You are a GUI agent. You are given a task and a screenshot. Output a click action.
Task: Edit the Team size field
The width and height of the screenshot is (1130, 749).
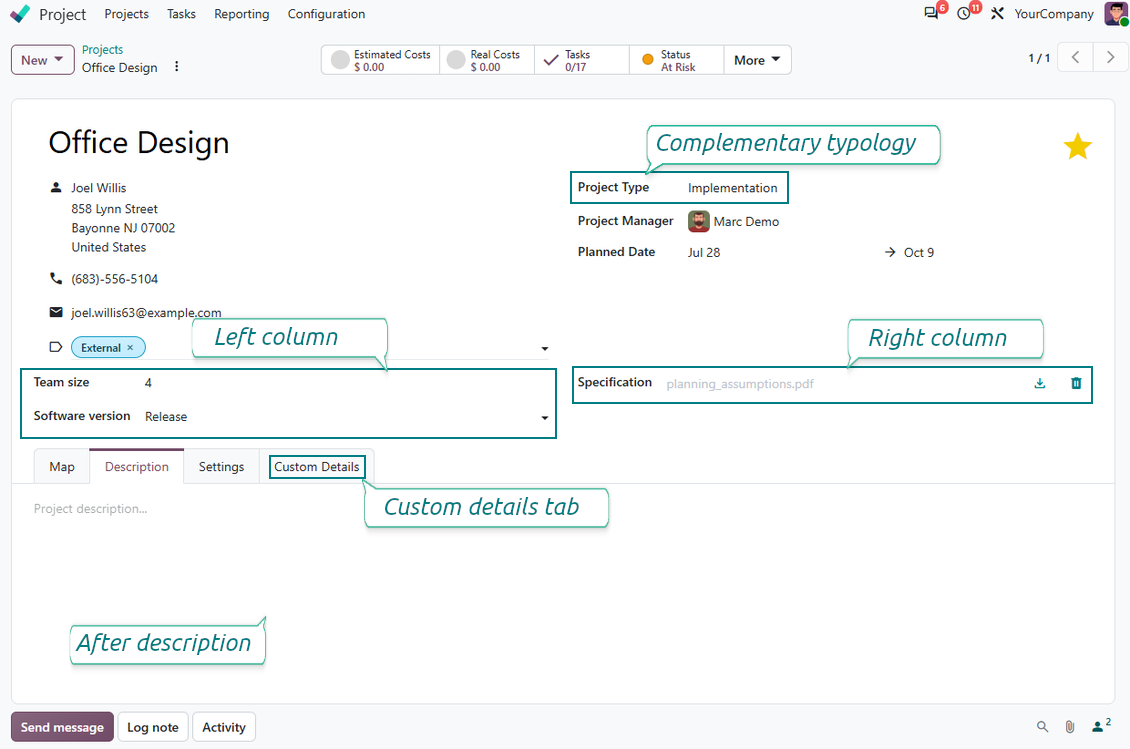tap(346, 383)
